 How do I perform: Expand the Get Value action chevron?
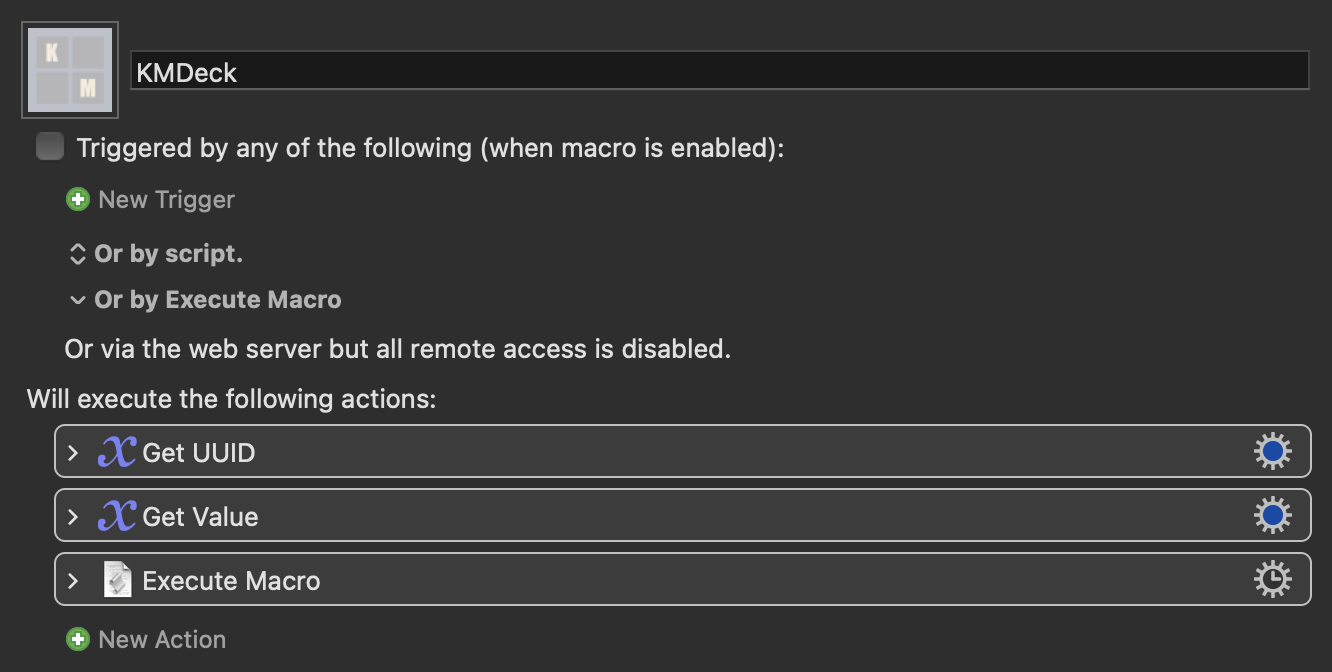(73, 516)
